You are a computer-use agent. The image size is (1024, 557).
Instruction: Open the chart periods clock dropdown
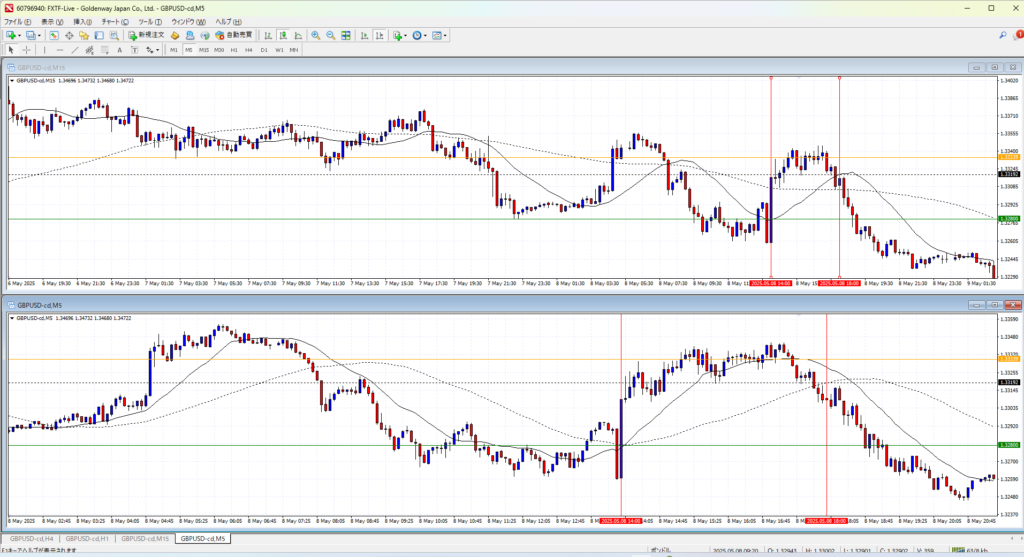425,35
